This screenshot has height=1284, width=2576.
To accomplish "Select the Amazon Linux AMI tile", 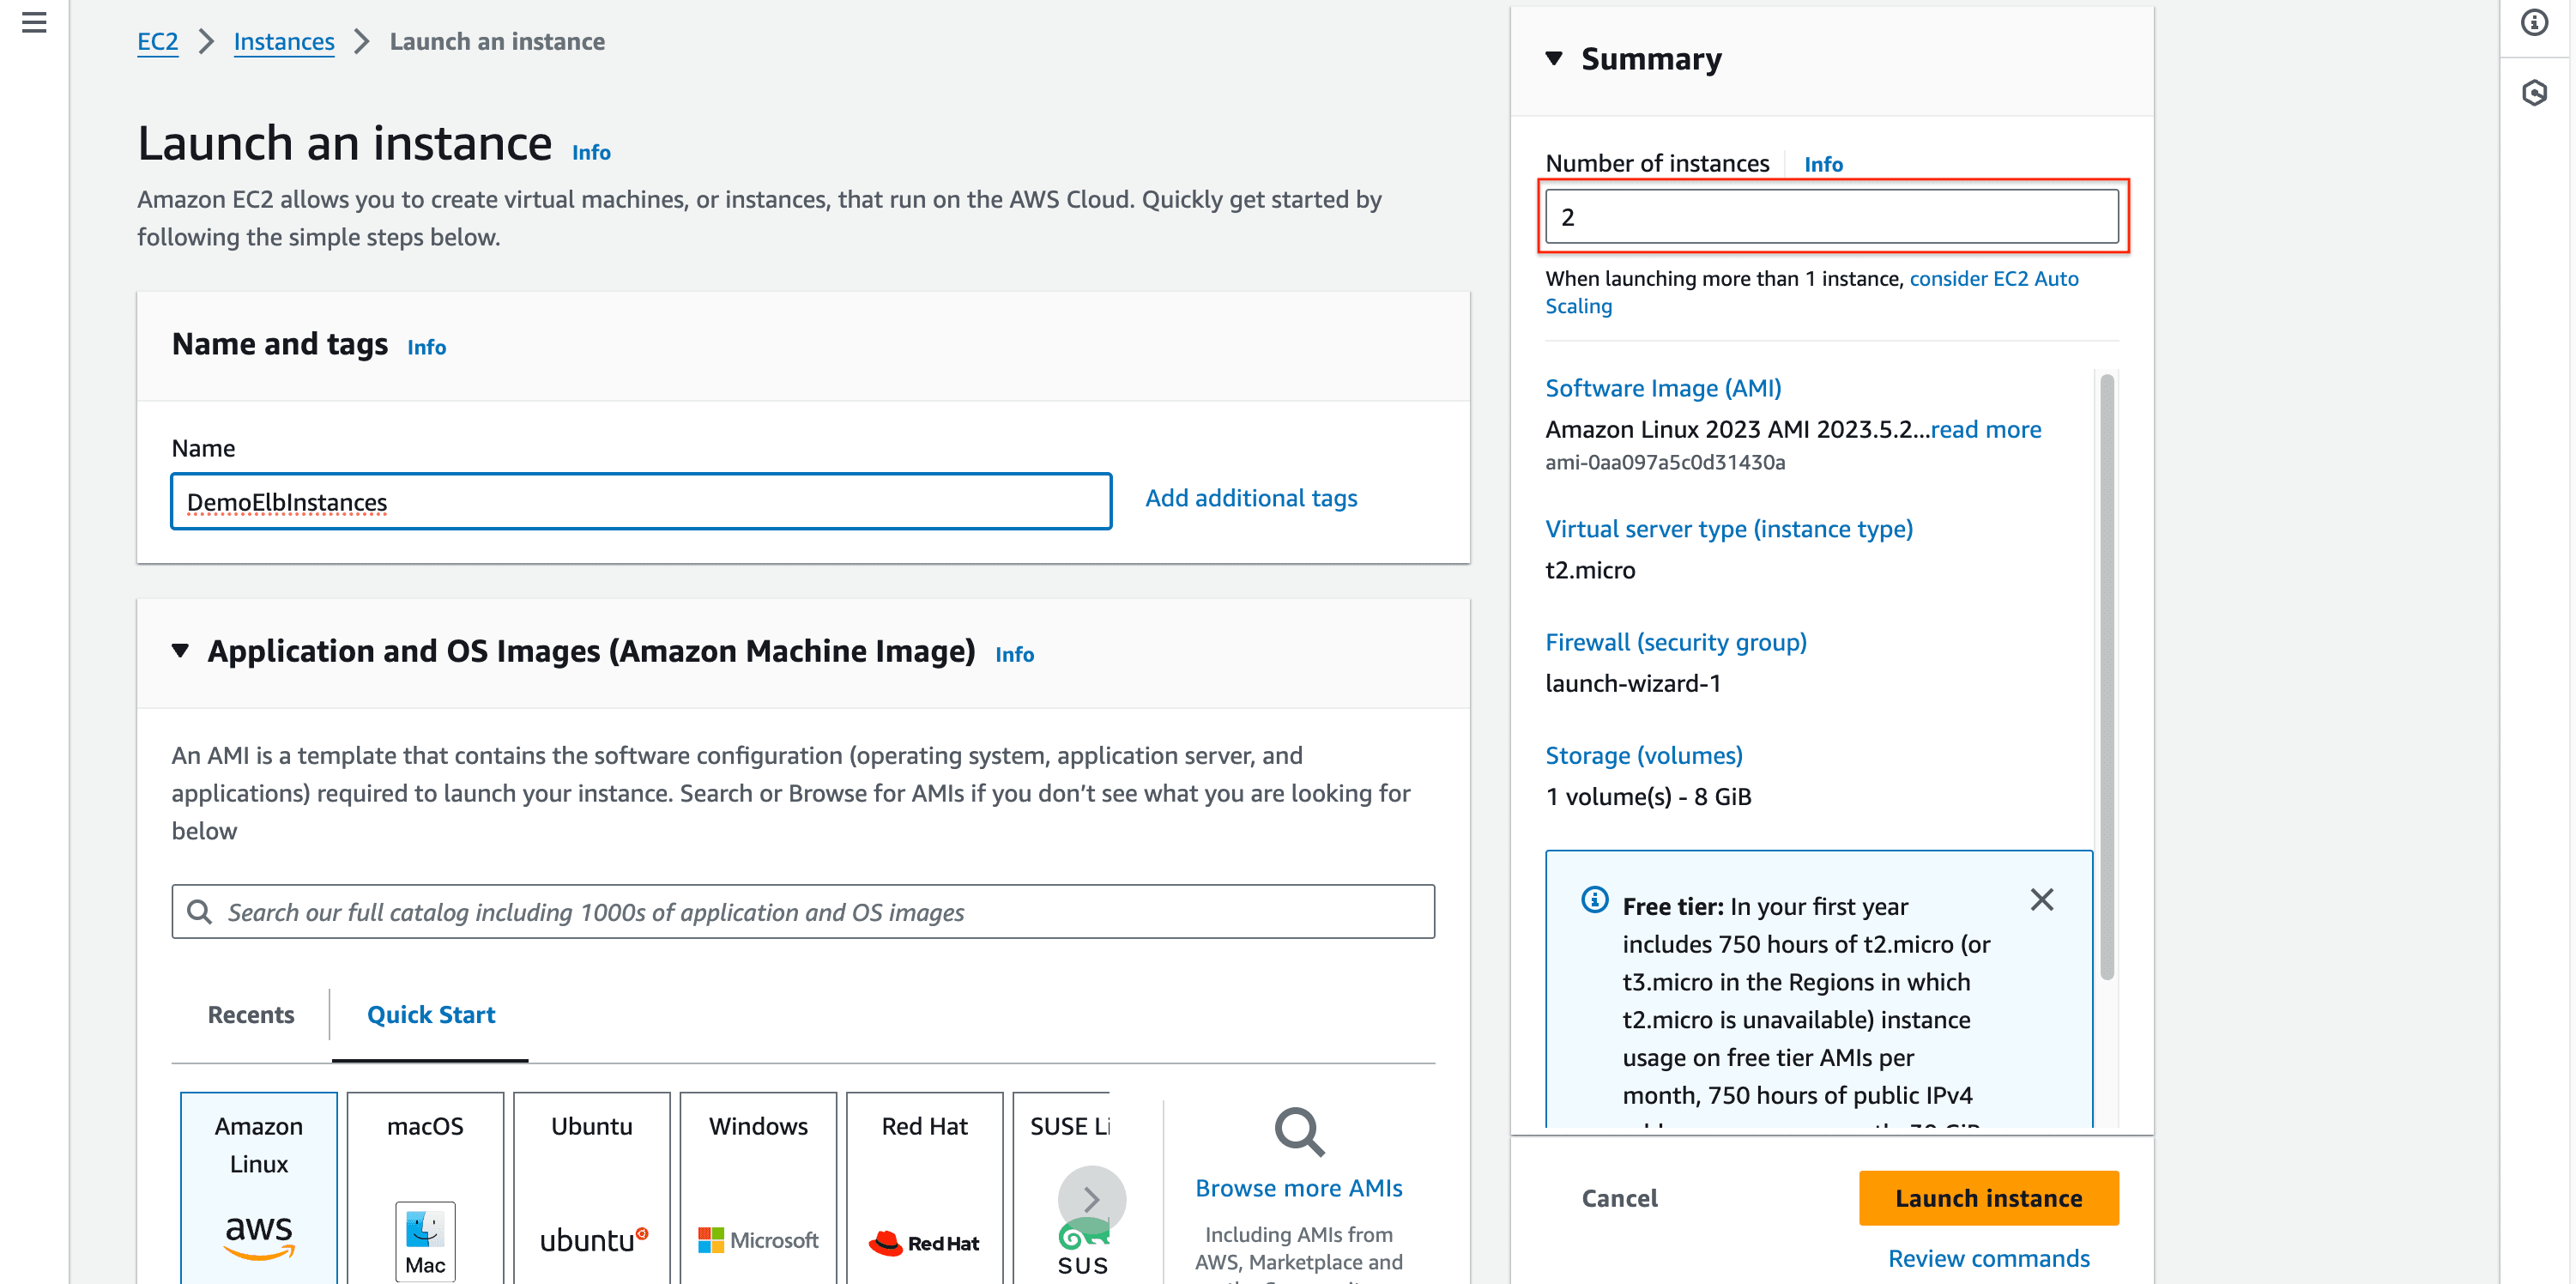I will tap(258, 1187).
